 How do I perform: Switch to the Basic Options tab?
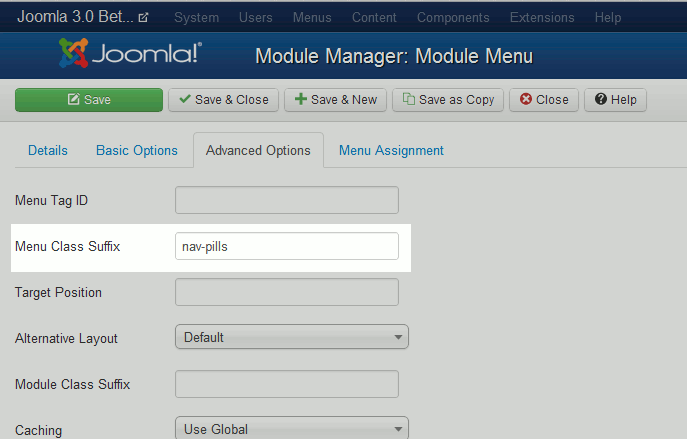137,151
